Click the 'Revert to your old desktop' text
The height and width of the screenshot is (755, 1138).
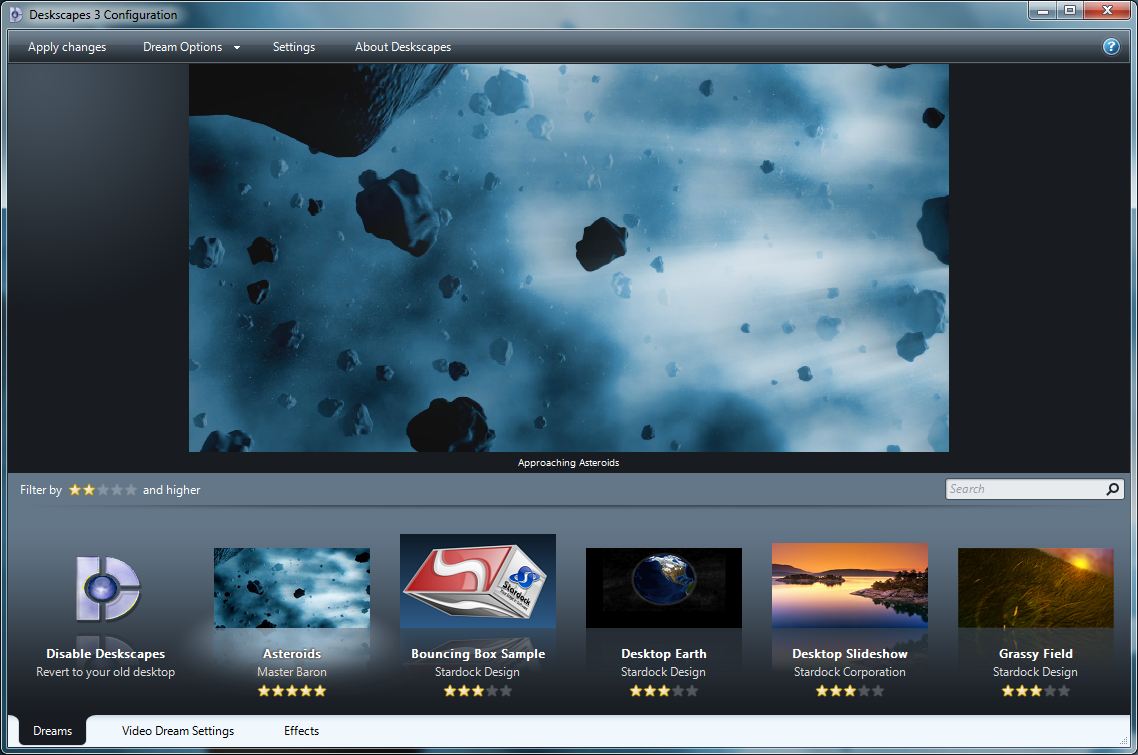coord(105,672)
